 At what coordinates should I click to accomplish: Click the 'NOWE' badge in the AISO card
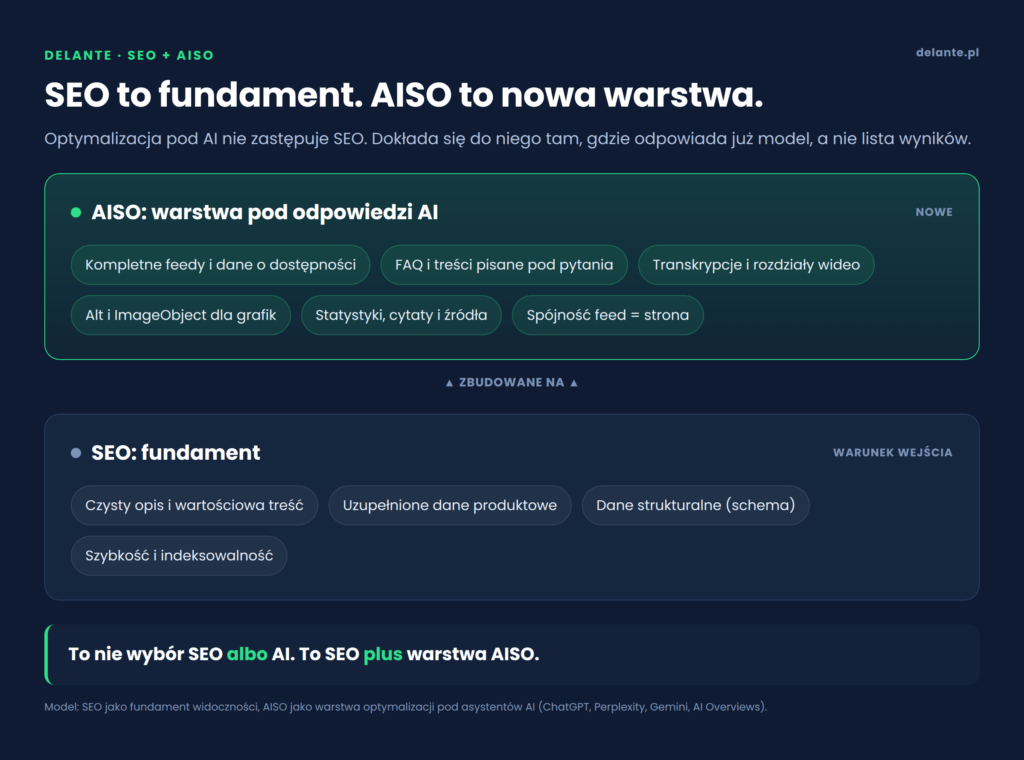tap(934, 212)
